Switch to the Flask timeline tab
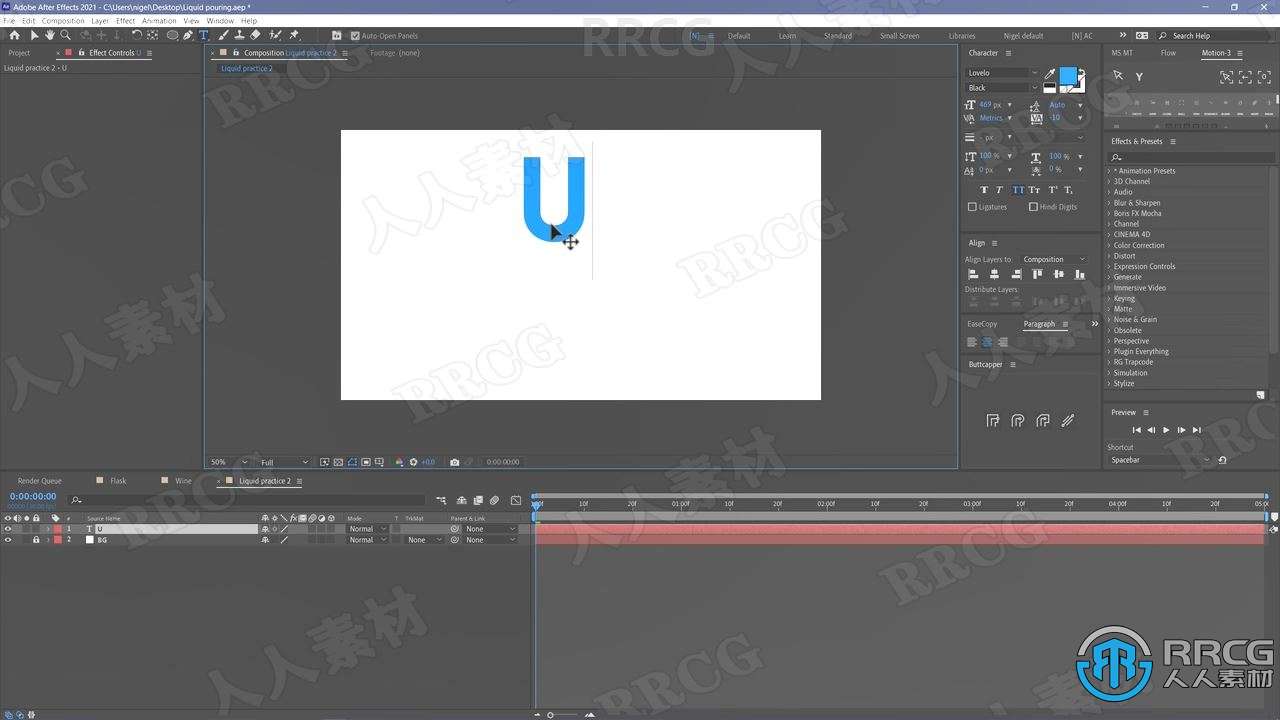The width and height of the screenshot is (1280, 720). coord(118,481)
